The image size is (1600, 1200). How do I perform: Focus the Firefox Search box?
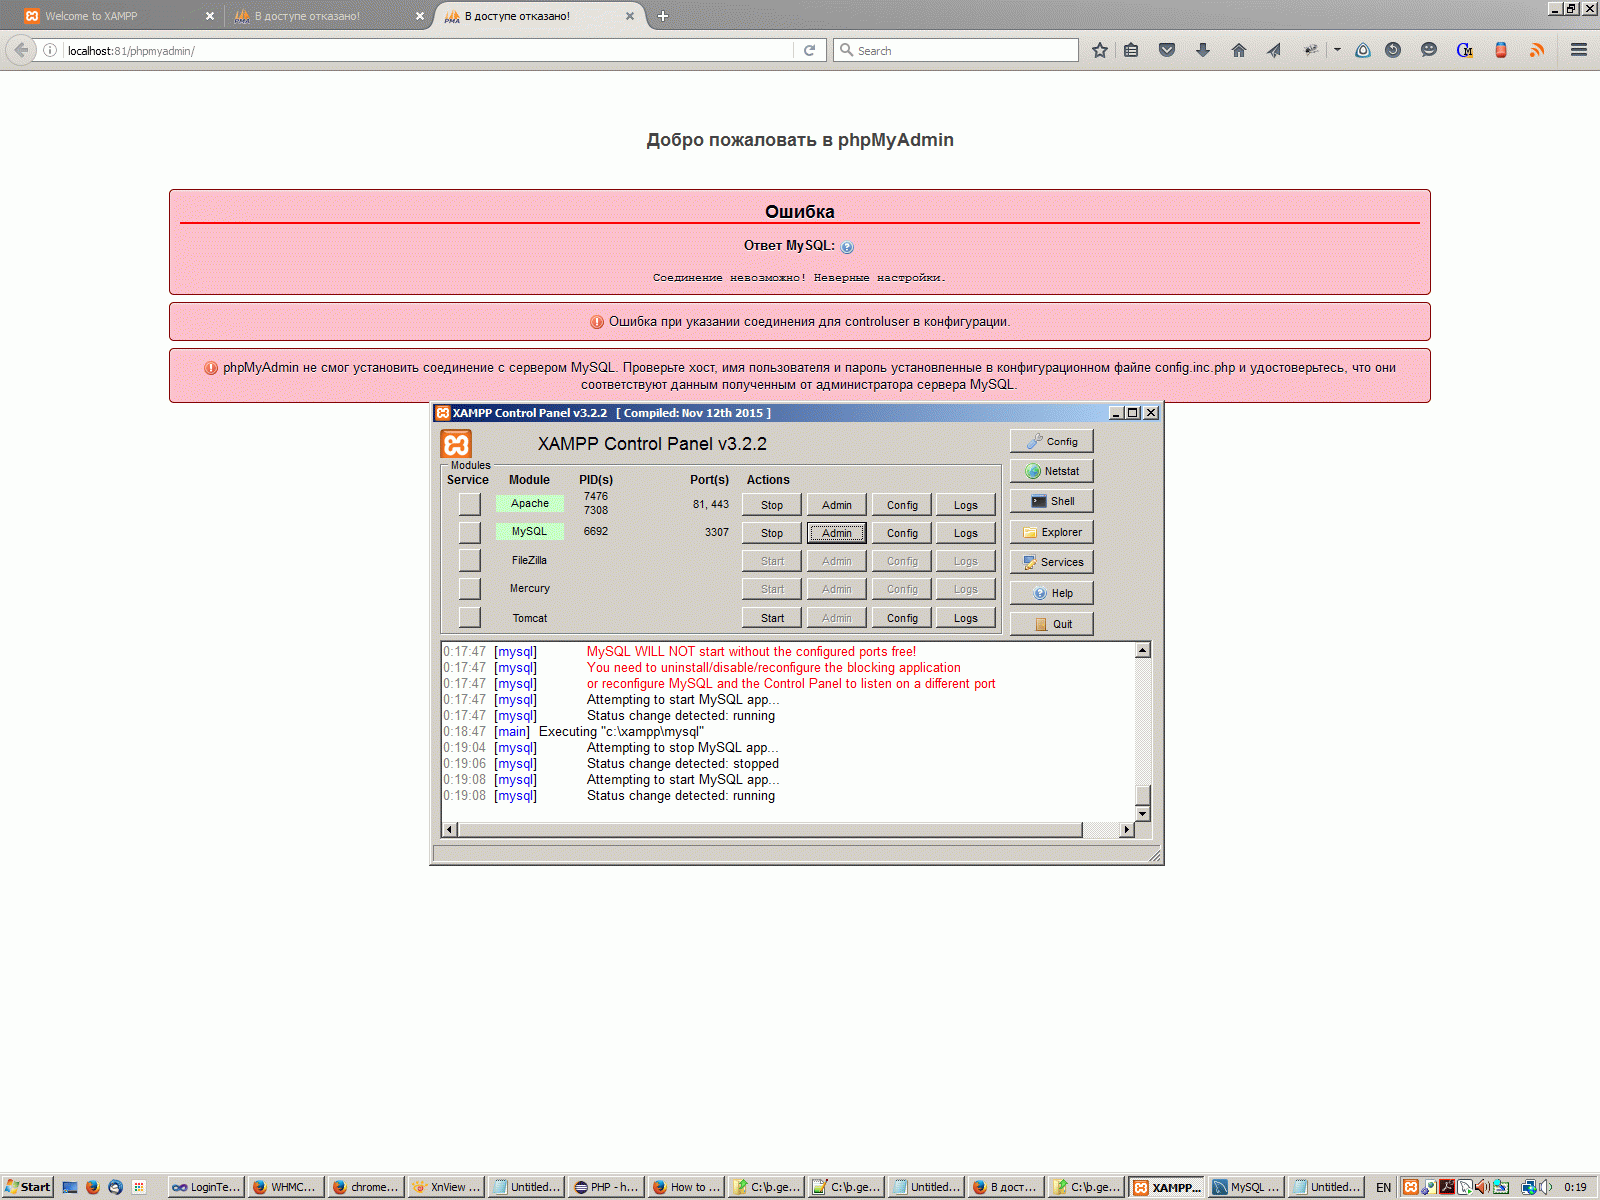(956, 50)
